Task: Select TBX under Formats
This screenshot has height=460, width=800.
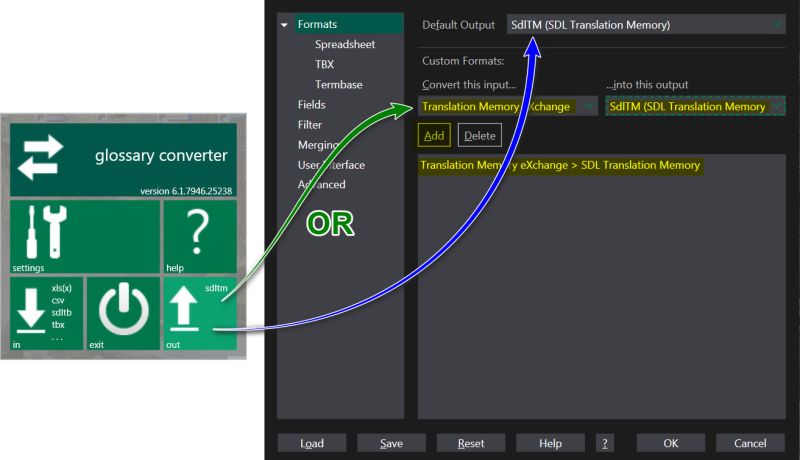Action: pos(324,64)
